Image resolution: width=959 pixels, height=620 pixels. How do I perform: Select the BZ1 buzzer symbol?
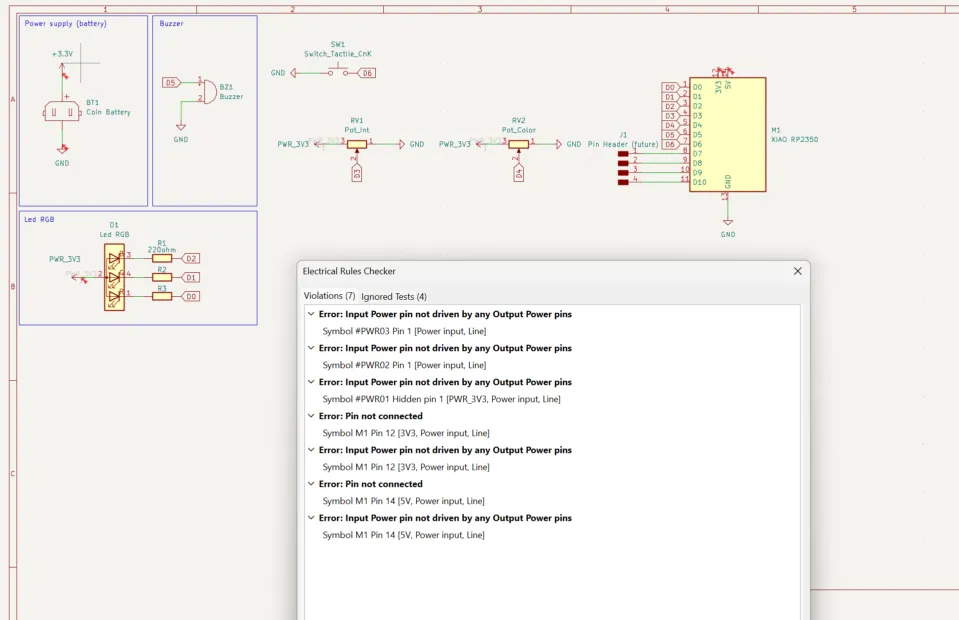coord(208,92)
